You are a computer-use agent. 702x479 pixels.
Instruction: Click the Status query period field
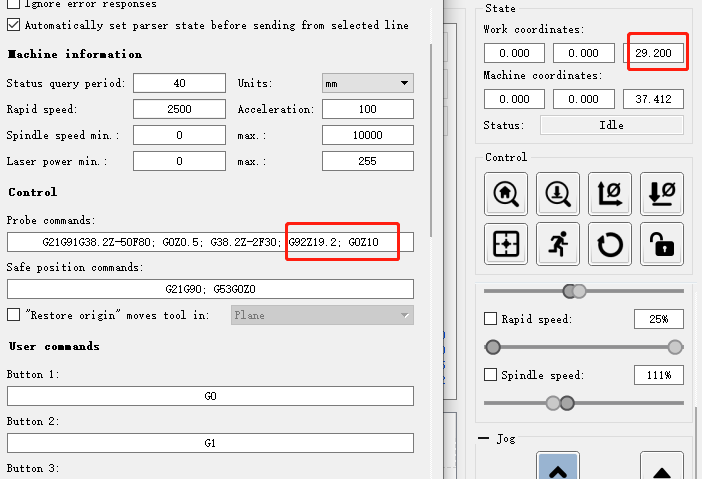click(179, 83)
